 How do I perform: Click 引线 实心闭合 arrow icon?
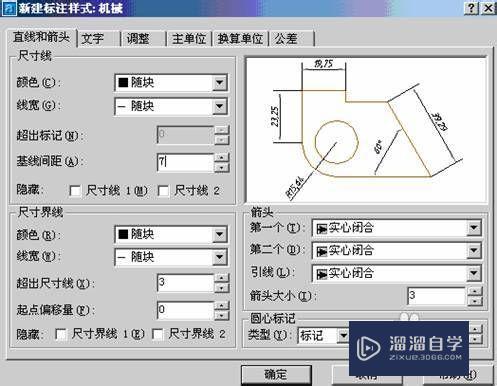(321, 274)
